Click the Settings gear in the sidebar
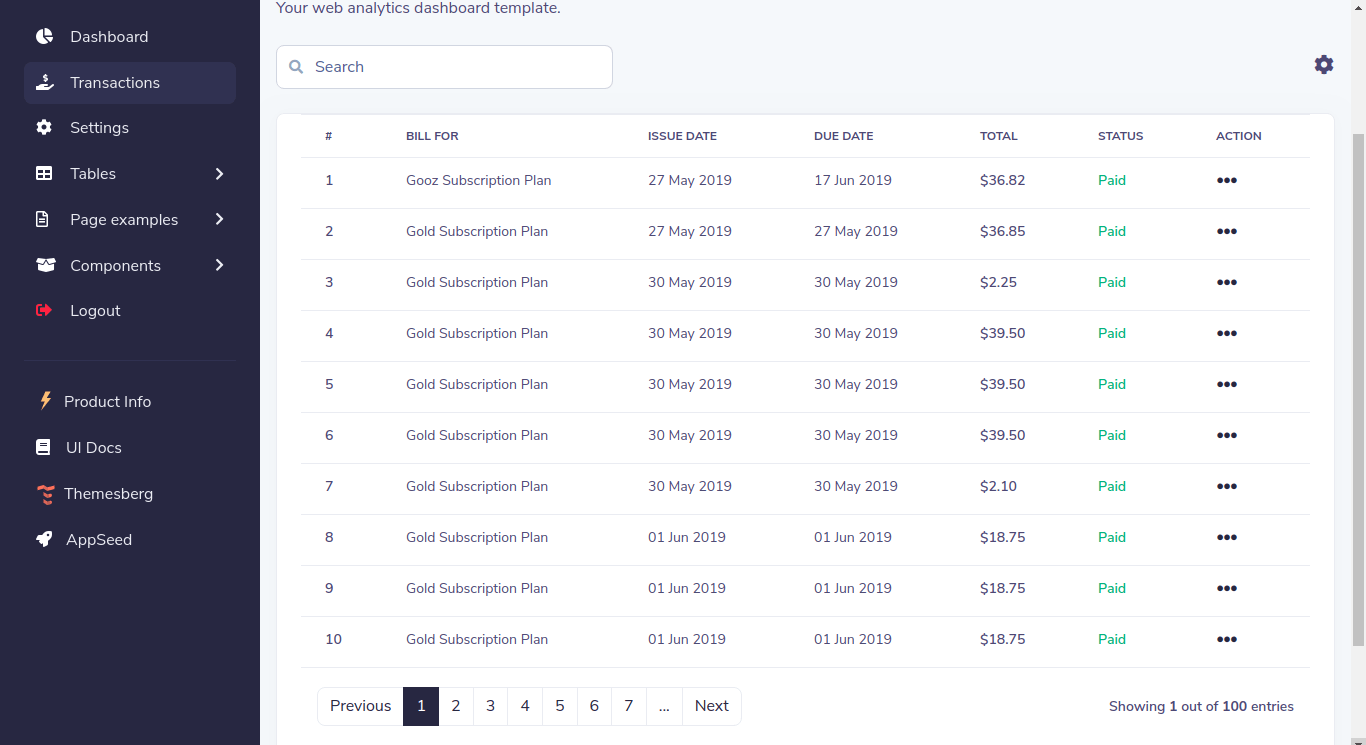Screen dimensions: 1366x745 [x=44, y=127]
